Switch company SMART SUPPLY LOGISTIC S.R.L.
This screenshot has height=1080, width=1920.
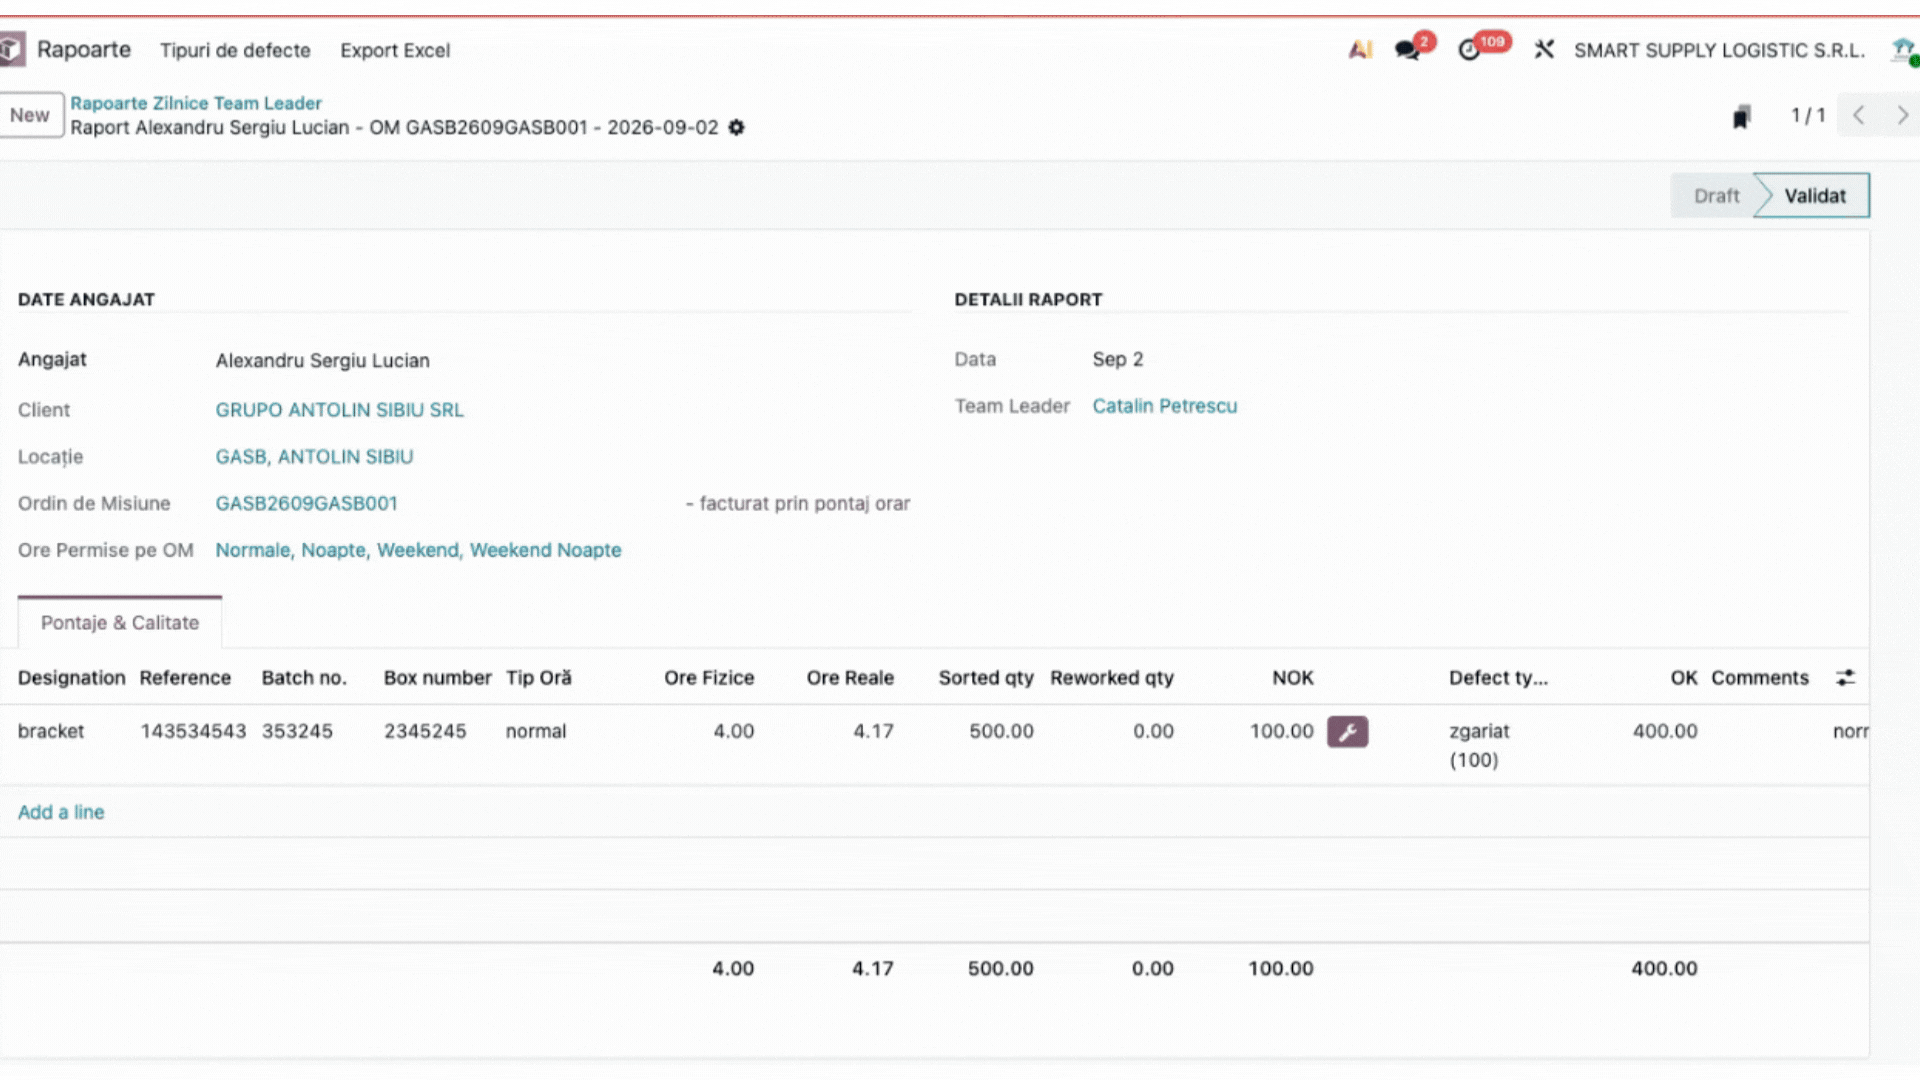pos(1719,50)
